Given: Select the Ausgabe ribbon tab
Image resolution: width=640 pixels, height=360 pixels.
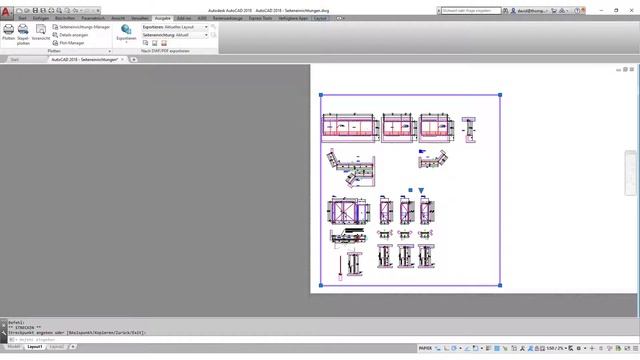Looking at the screenshot, I should (x=163, y=18).
